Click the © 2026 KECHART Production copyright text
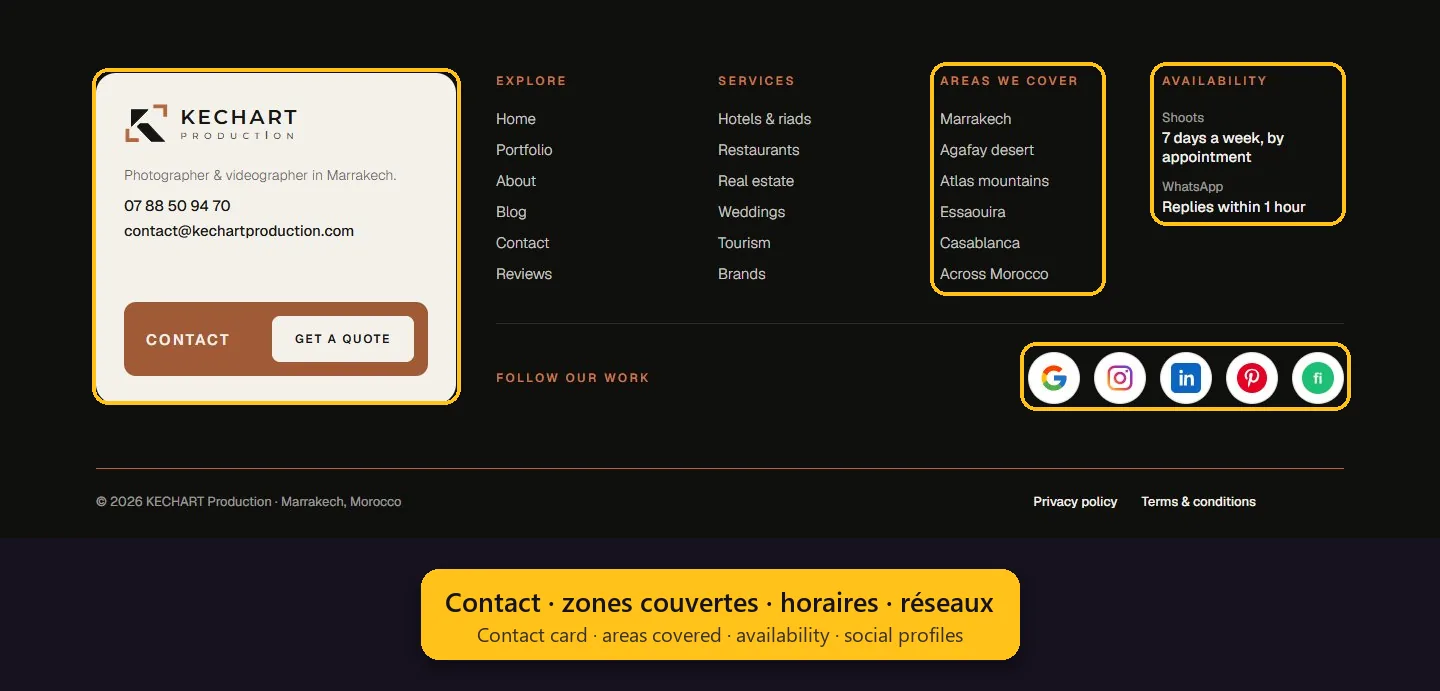 point(249,502)
